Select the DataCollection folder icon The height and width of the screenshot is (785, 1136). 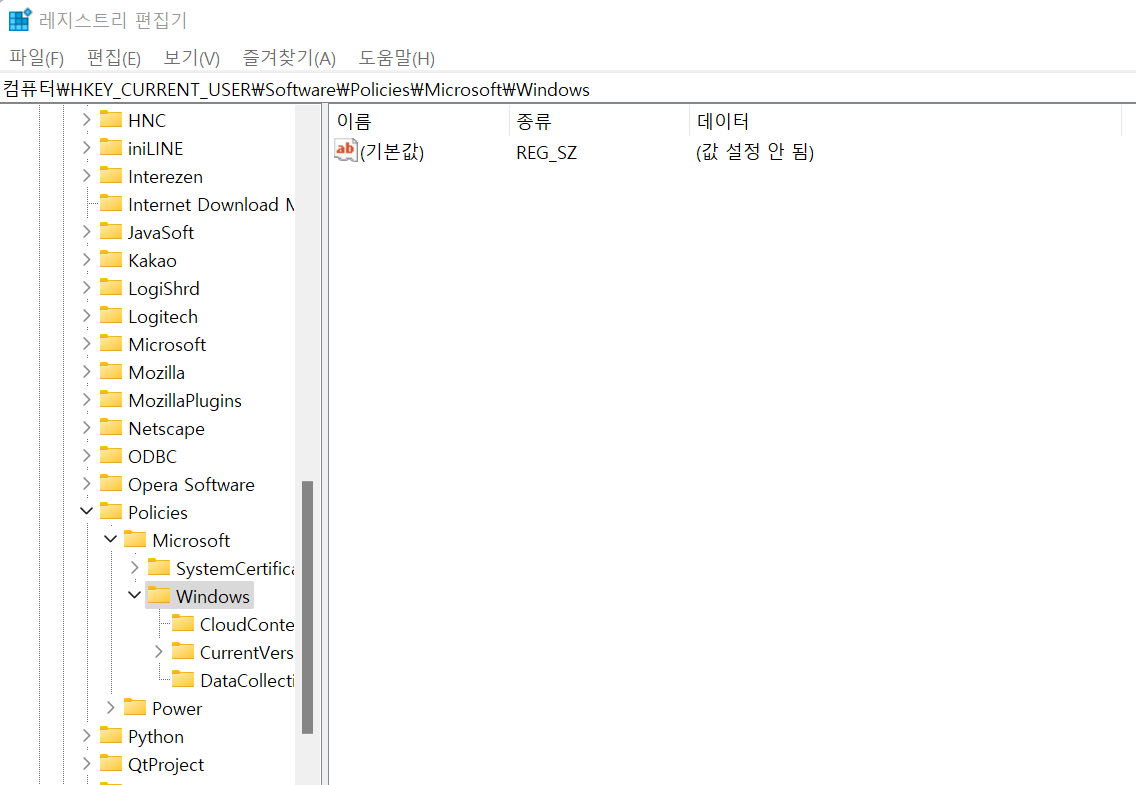tap(183, 679)
